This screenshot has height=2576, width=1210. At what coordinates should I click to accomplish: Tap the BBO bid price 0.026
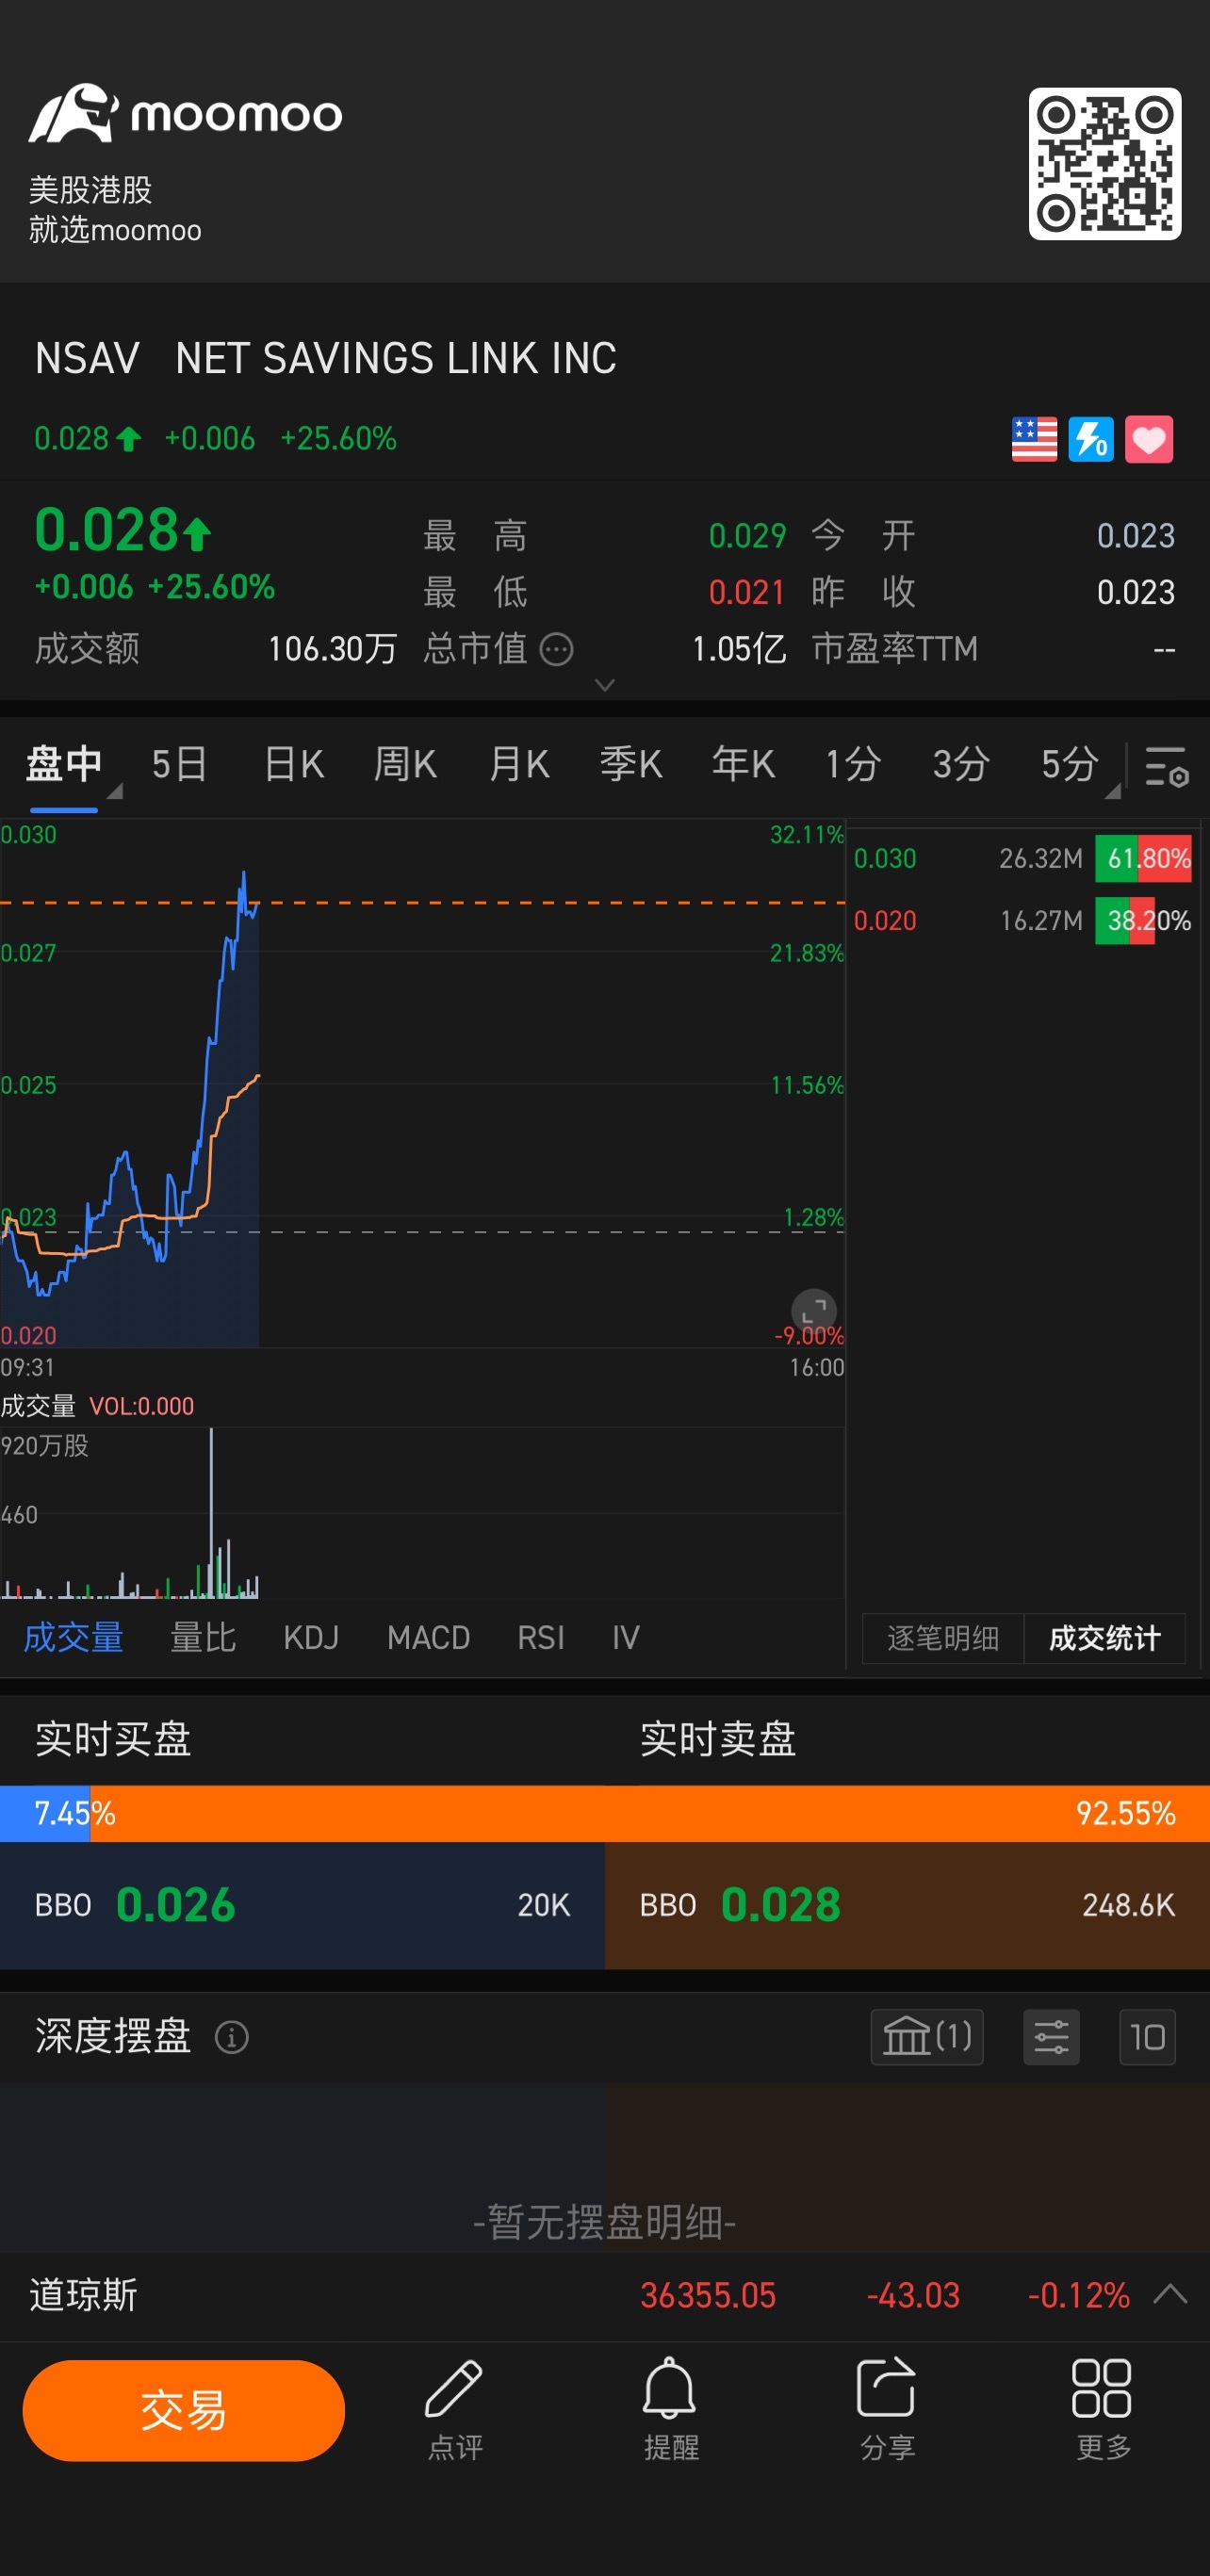176,1905
